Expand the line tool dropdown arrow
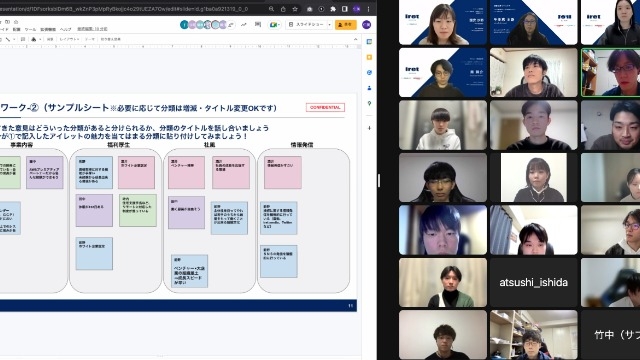Image resolution: width=640 pixels, height=360 pixels. 14,39
